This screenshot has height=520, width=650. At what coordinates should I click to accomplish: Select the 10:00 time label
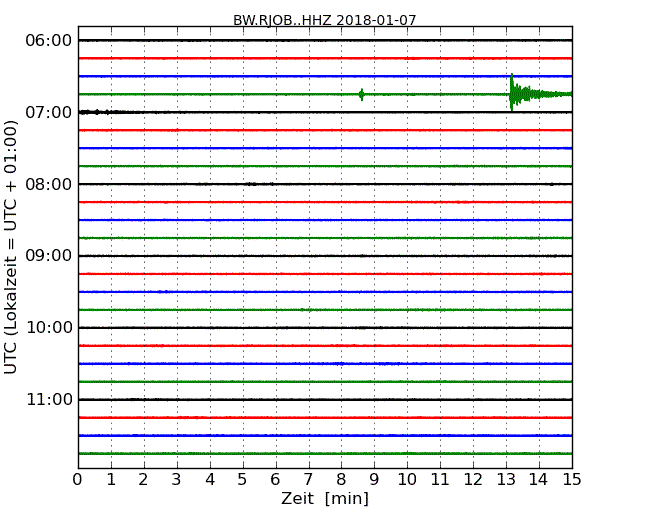49,328
